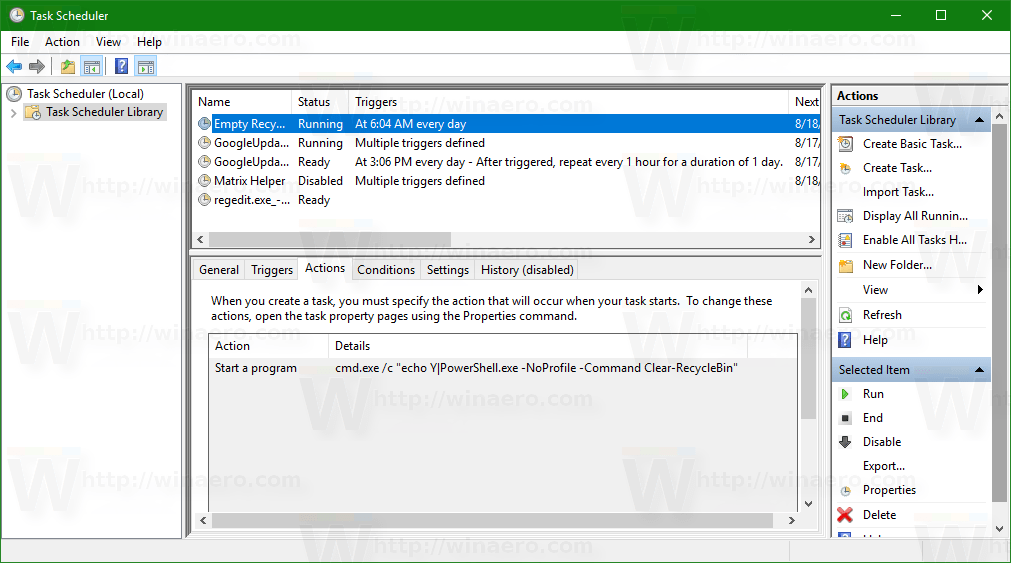Toggle the Show/Hide Console Tree icon
The image size is (1011, 563).
coord(92,66)
